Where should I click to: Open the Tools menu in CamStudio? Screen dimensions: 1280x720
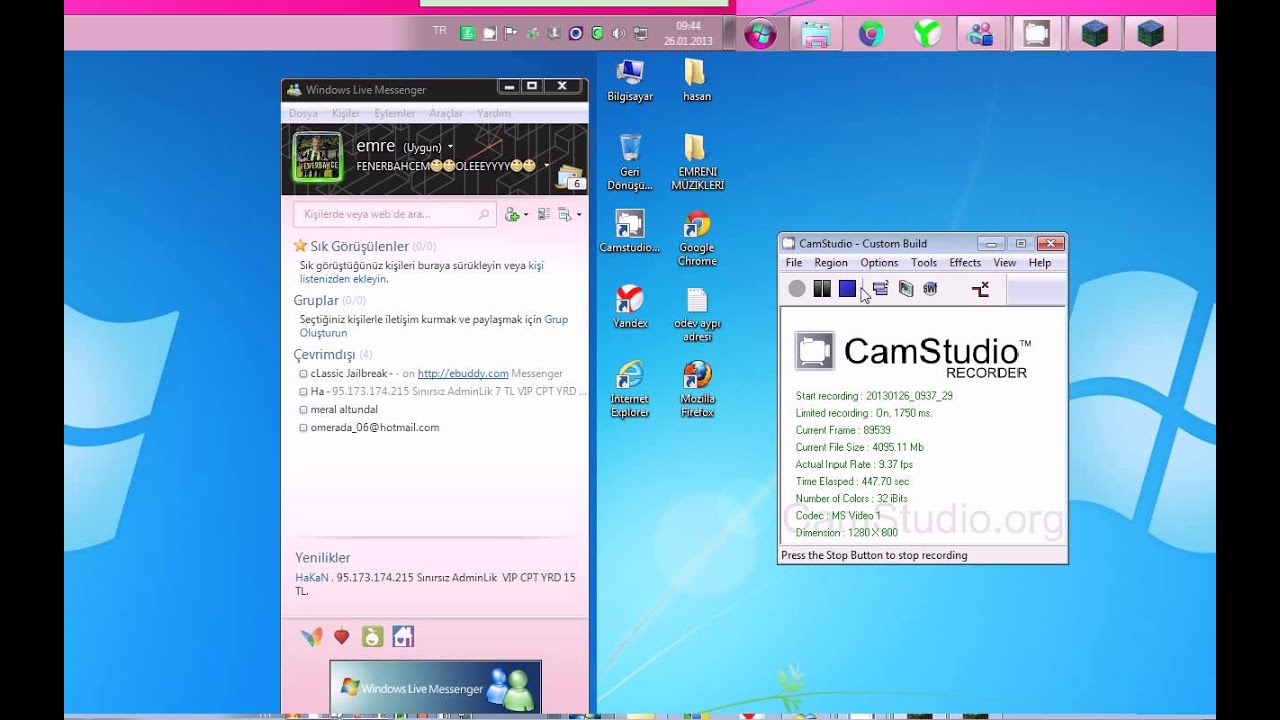924,263
